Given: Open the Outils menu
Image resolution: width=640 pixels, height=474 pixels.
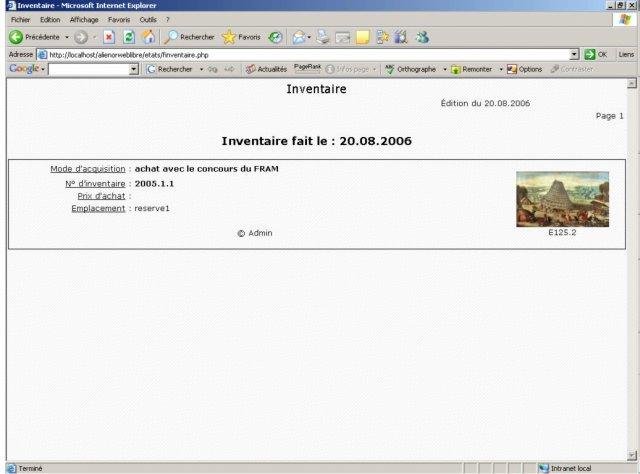Looking at the screenshot, I should click(x=148, y=20).
